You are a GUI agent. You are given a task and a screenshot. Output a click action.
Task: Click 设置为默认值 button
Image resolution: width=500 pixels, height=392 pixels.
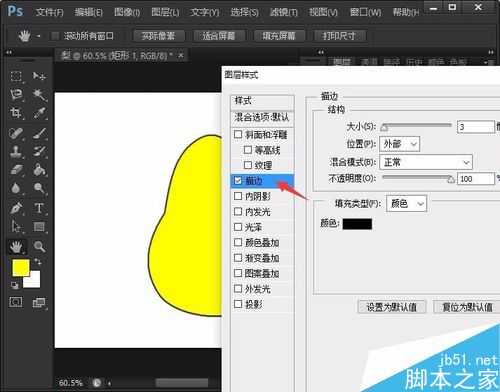click(x=392, y=307)
